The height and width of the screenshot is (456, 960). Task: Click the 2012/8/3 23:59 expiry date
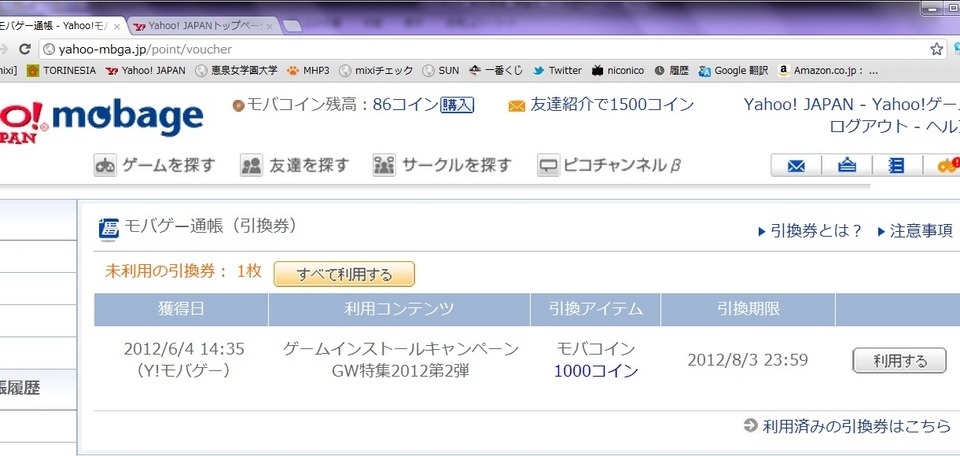pyautogui.click(x=748, y=361)
